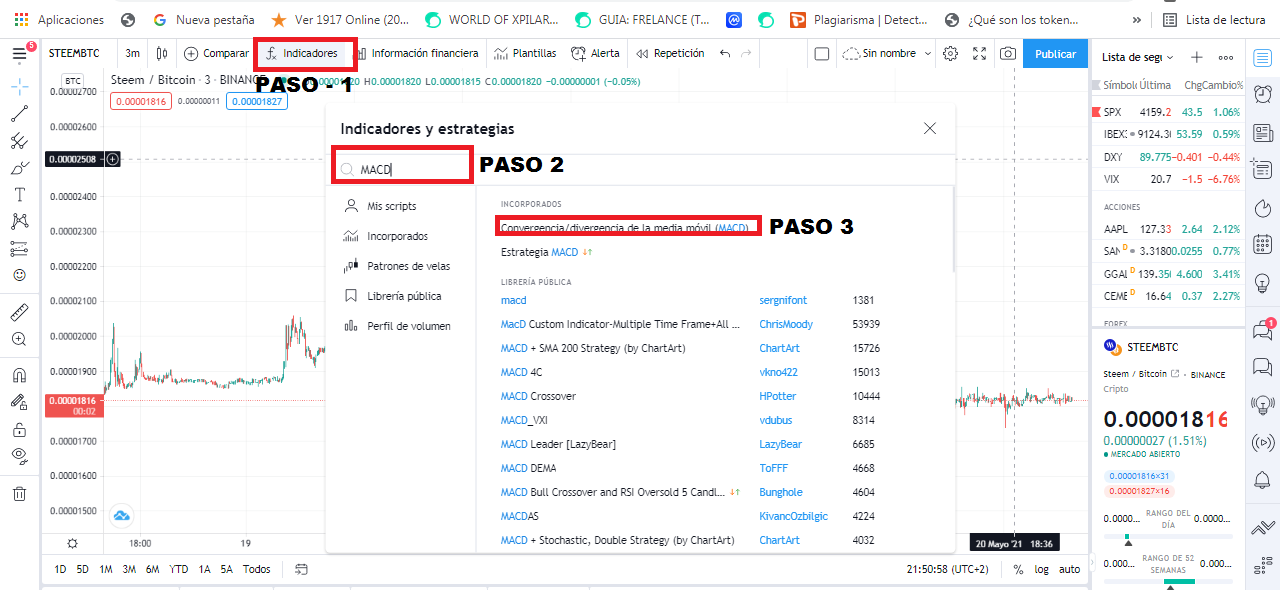The height and width of the screenshot is (590, 1280).
Task: Toggle lock all drawing tools
Action: [x=19, y=430]
